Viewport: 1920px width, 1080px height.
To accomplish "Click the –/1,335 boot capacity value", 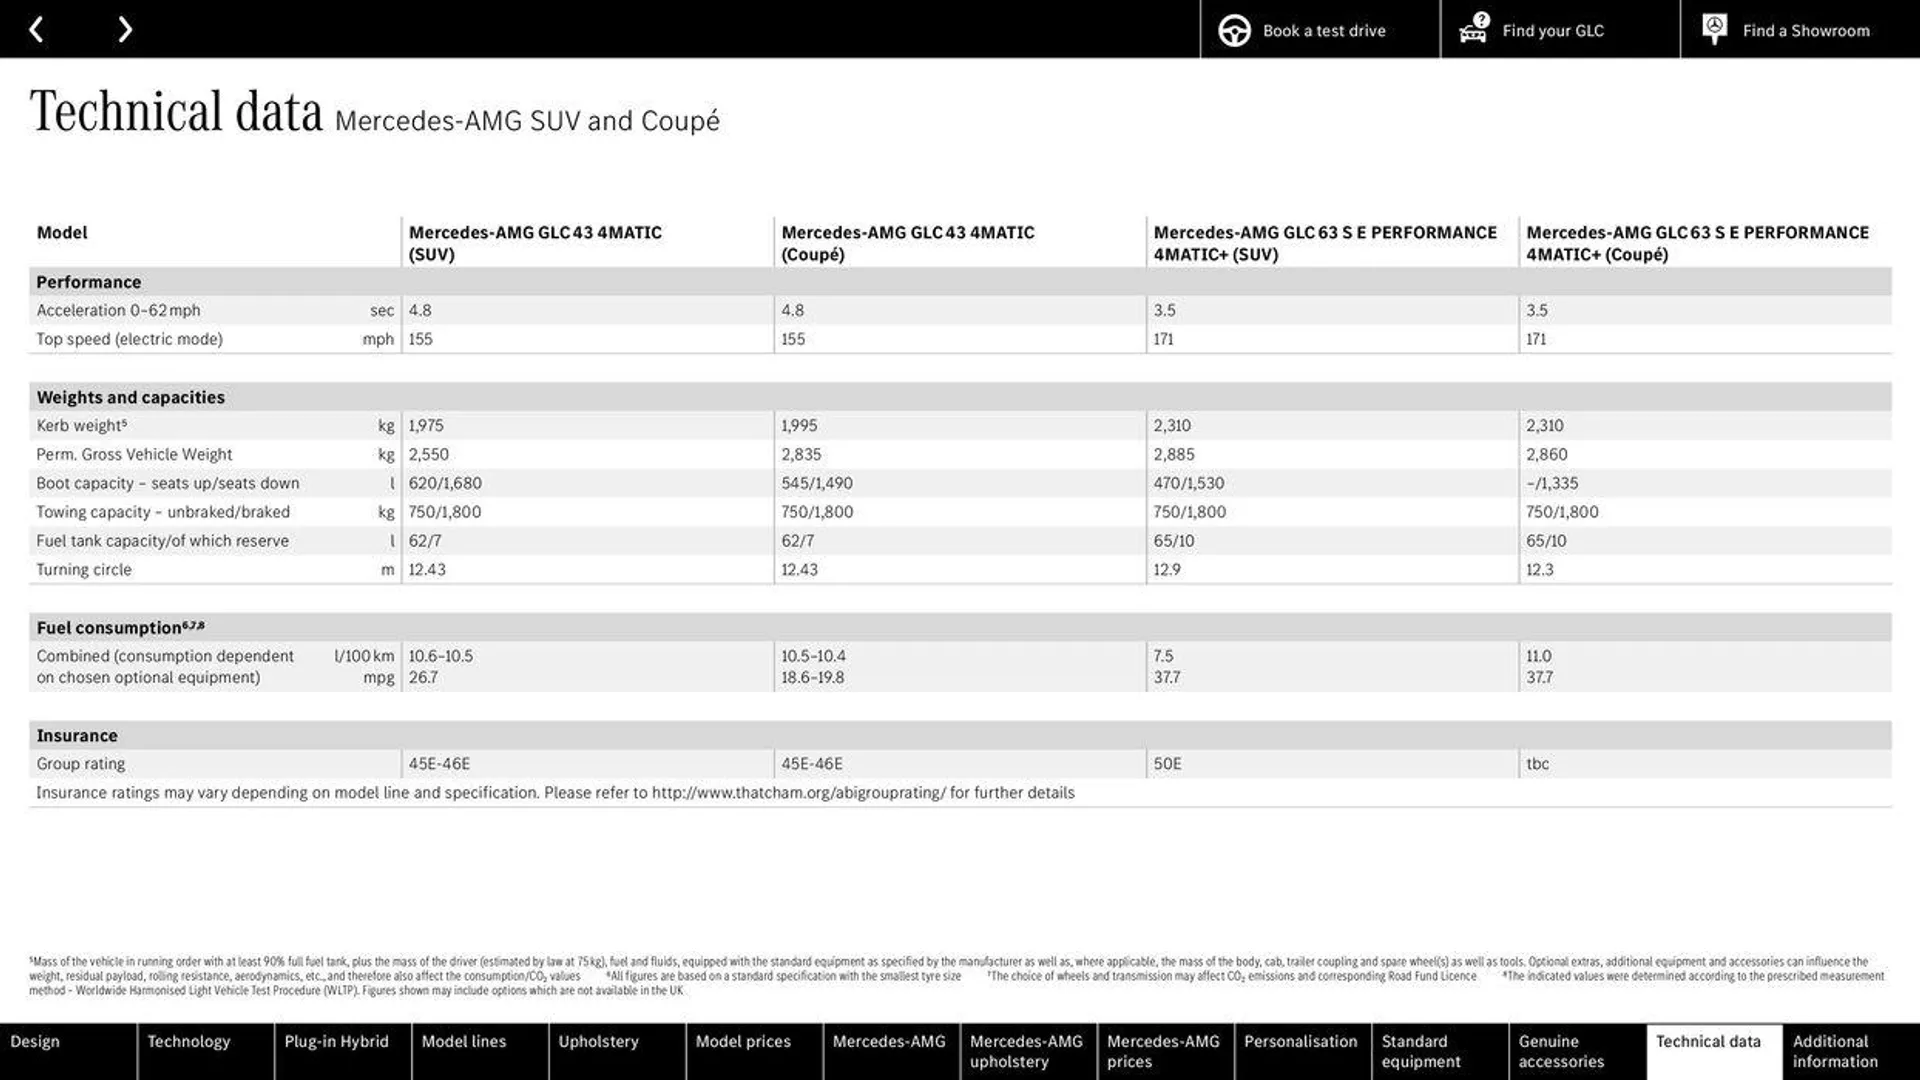I will 1552,483.
